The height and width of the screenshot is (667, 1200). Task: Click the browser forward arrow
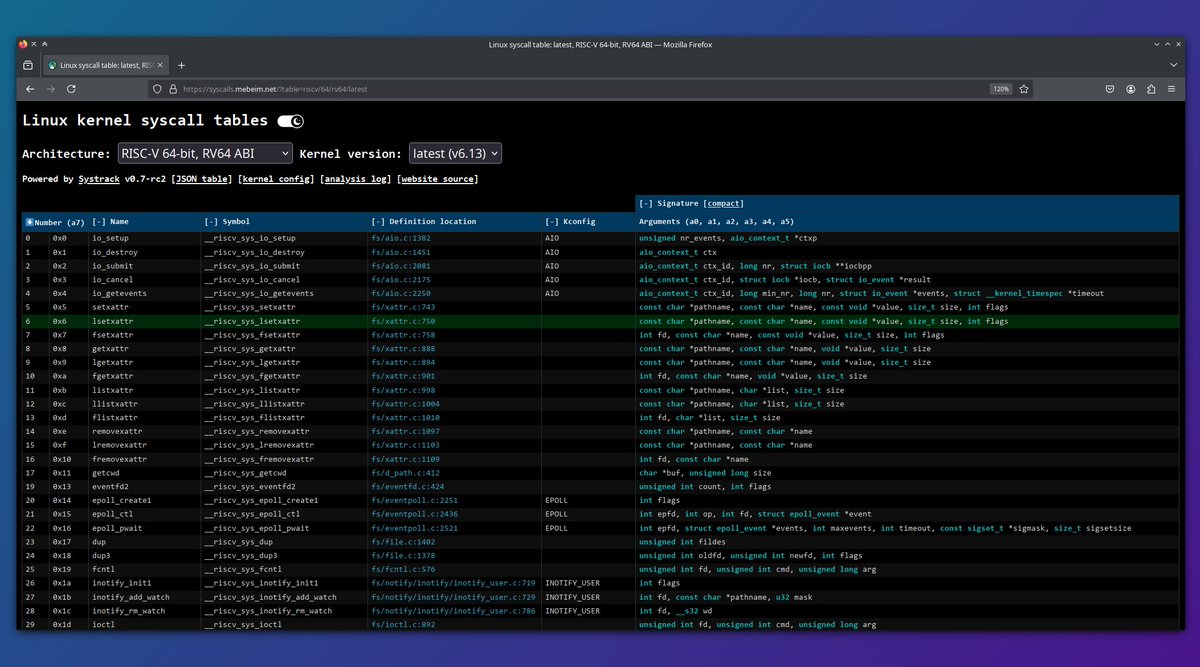(50, 89)
